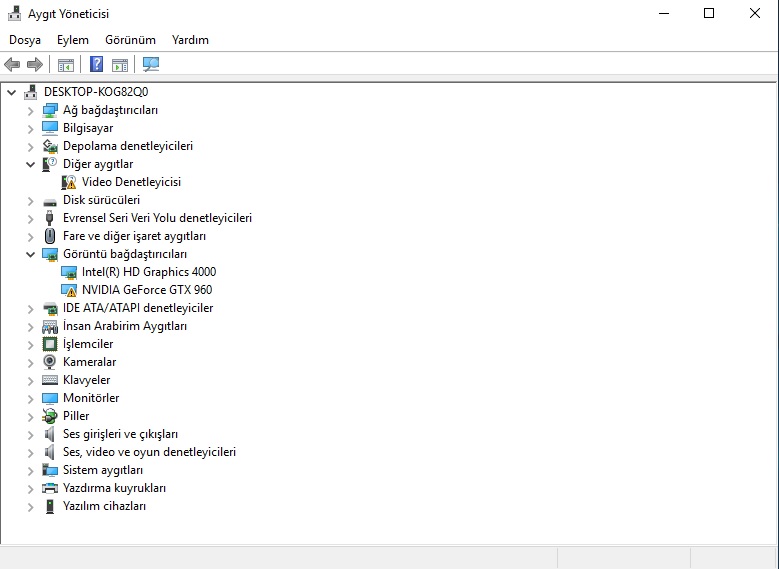Open the Görünüm menu
779x569 pixels.
click(x=130, y=40)
